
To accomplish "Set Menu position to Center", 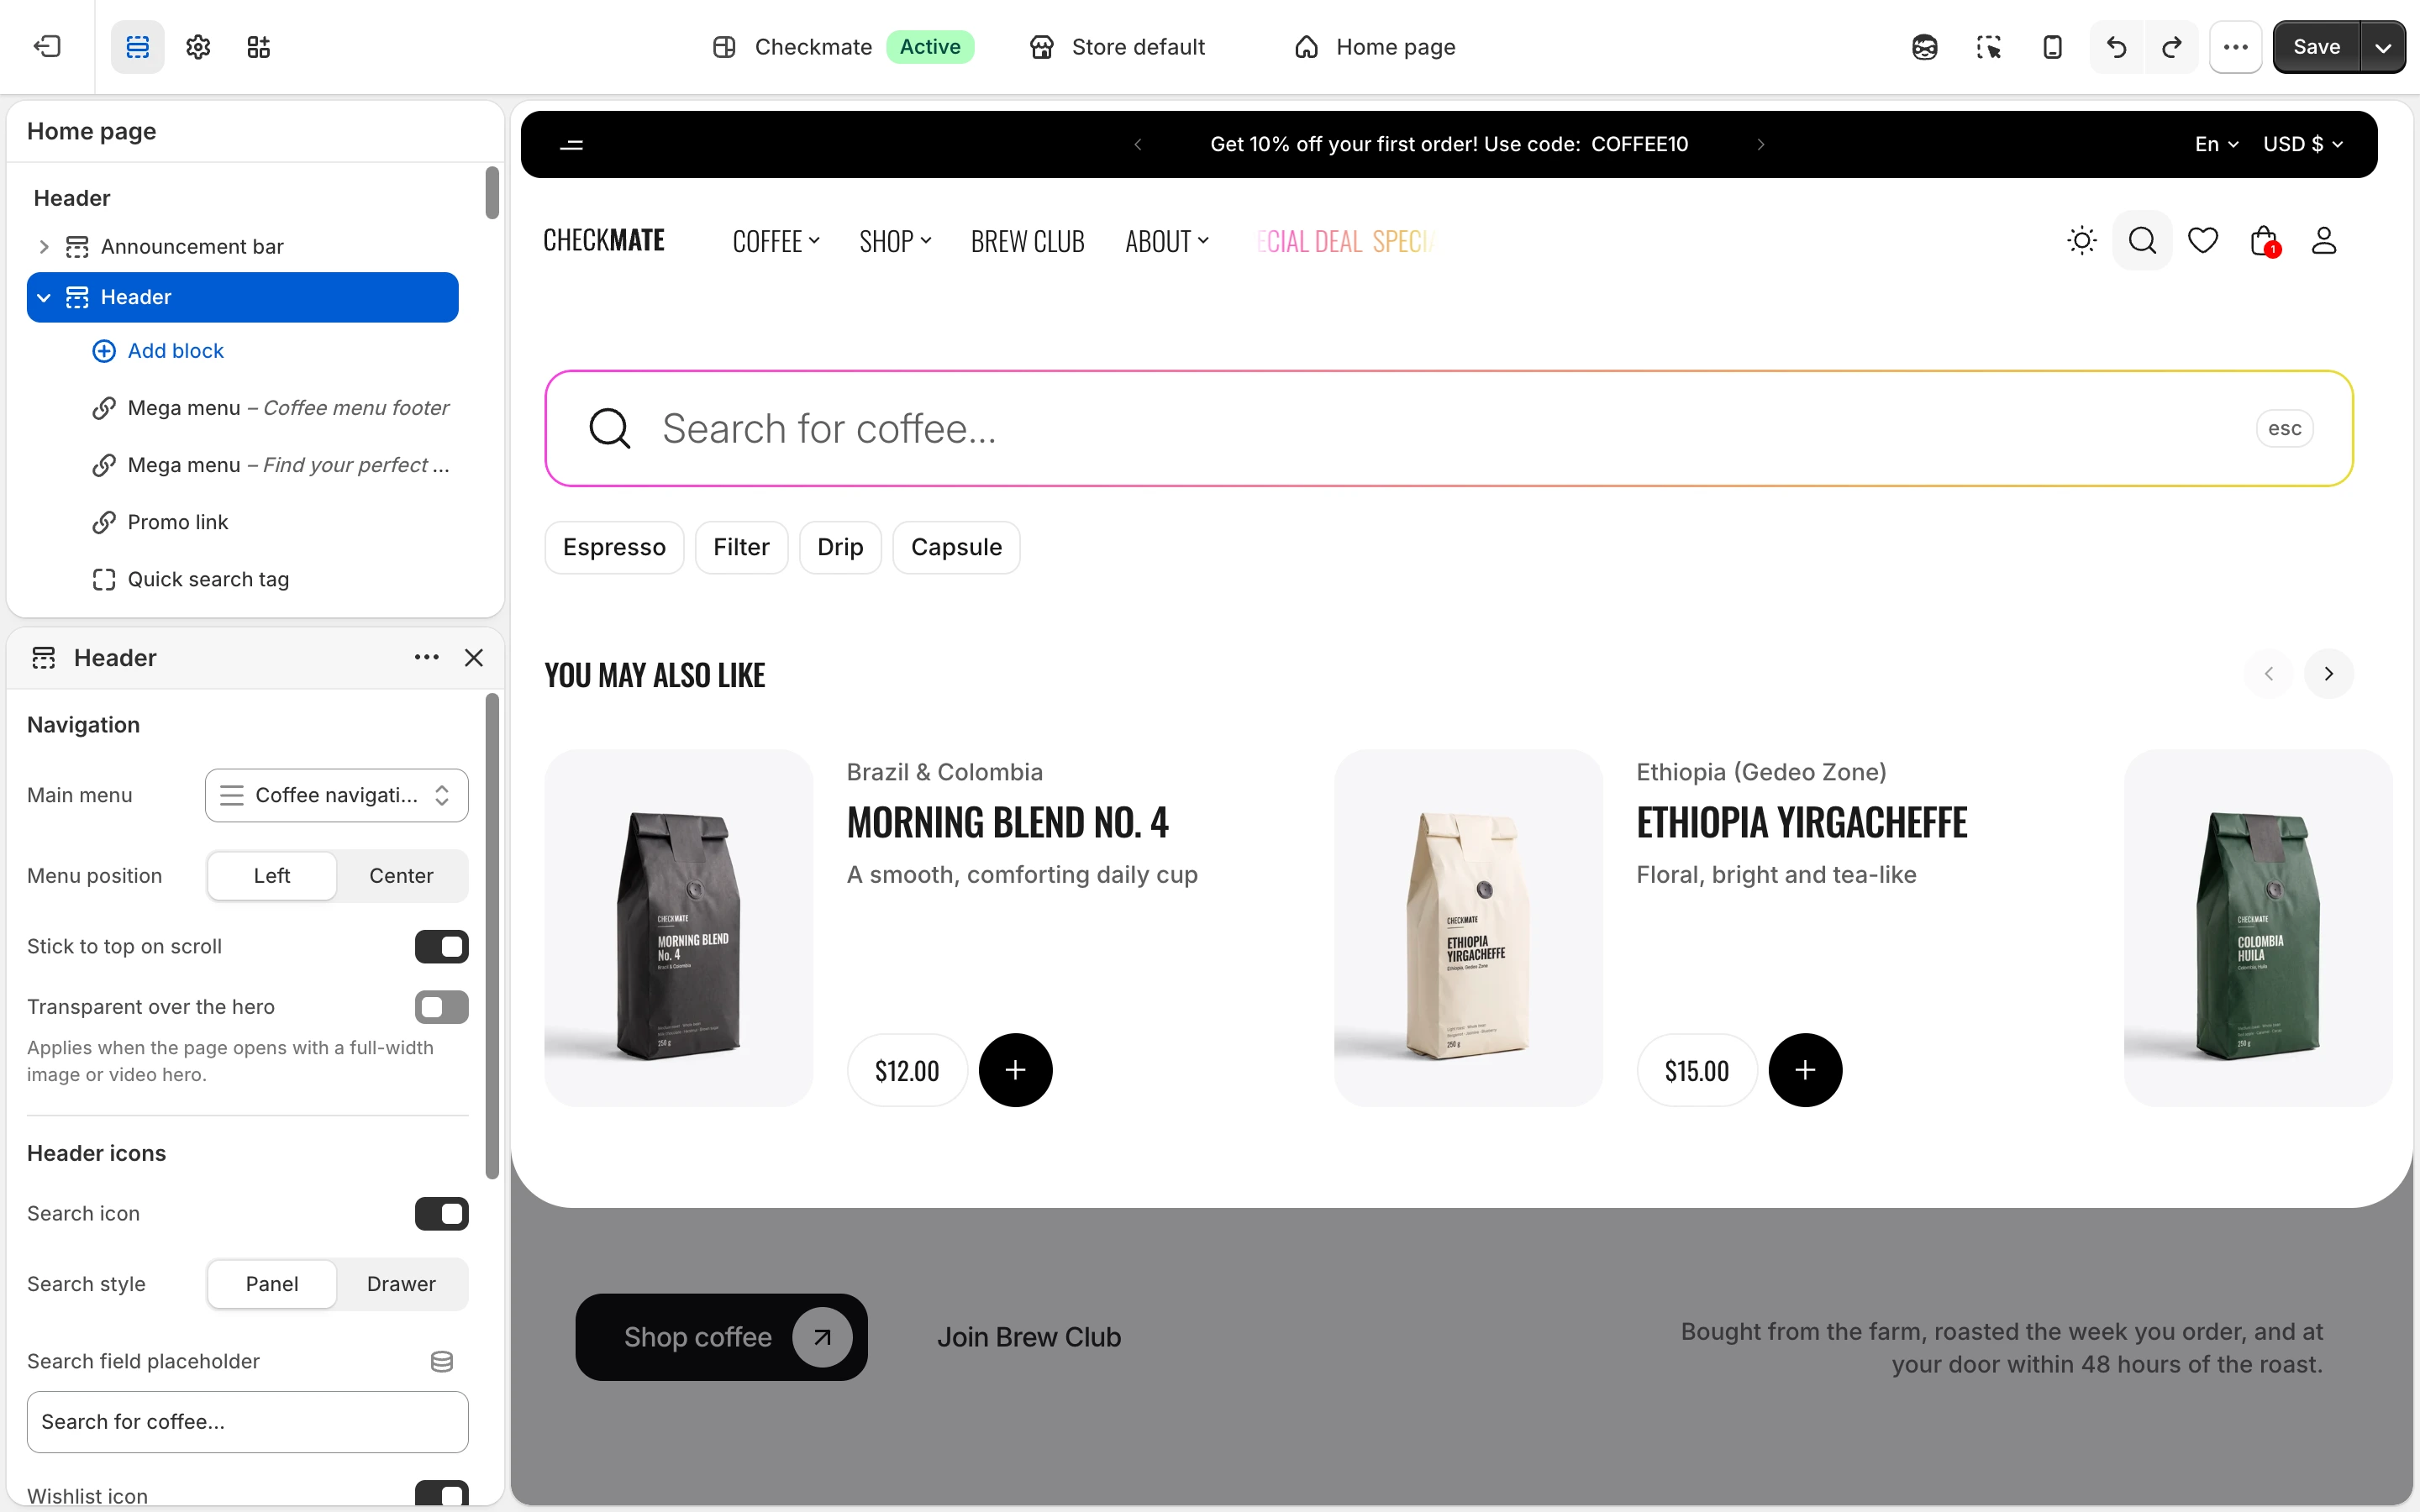I will click(x=401, y=875).
